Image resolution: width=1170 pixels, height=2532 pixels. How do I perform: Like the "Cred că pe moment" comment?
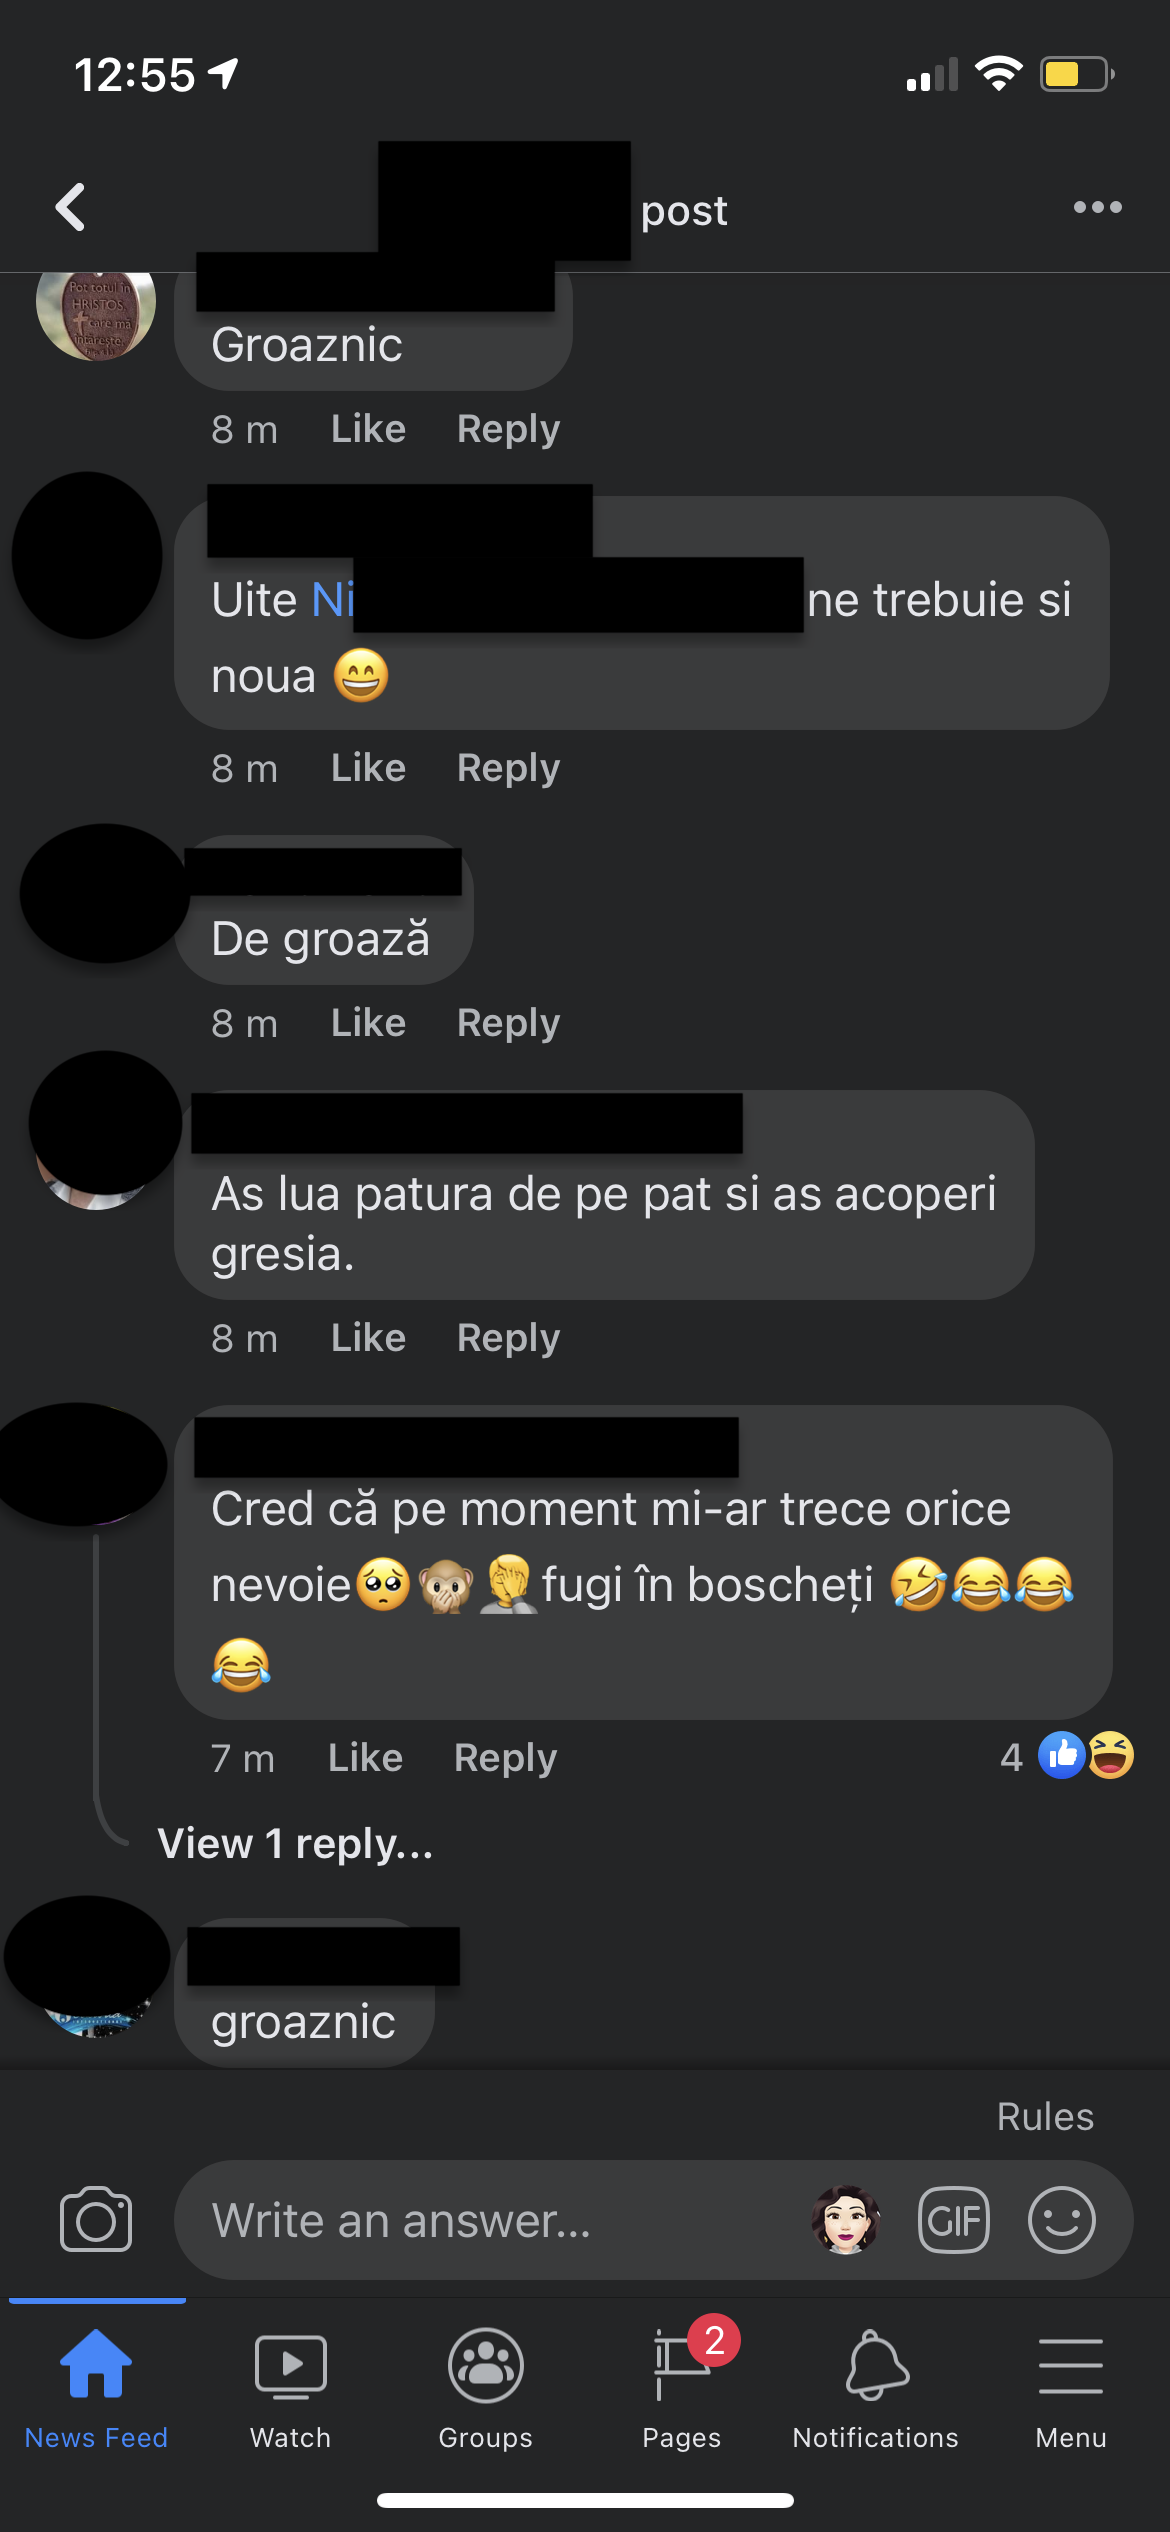pyautogui.click(x=365, y=1758)
